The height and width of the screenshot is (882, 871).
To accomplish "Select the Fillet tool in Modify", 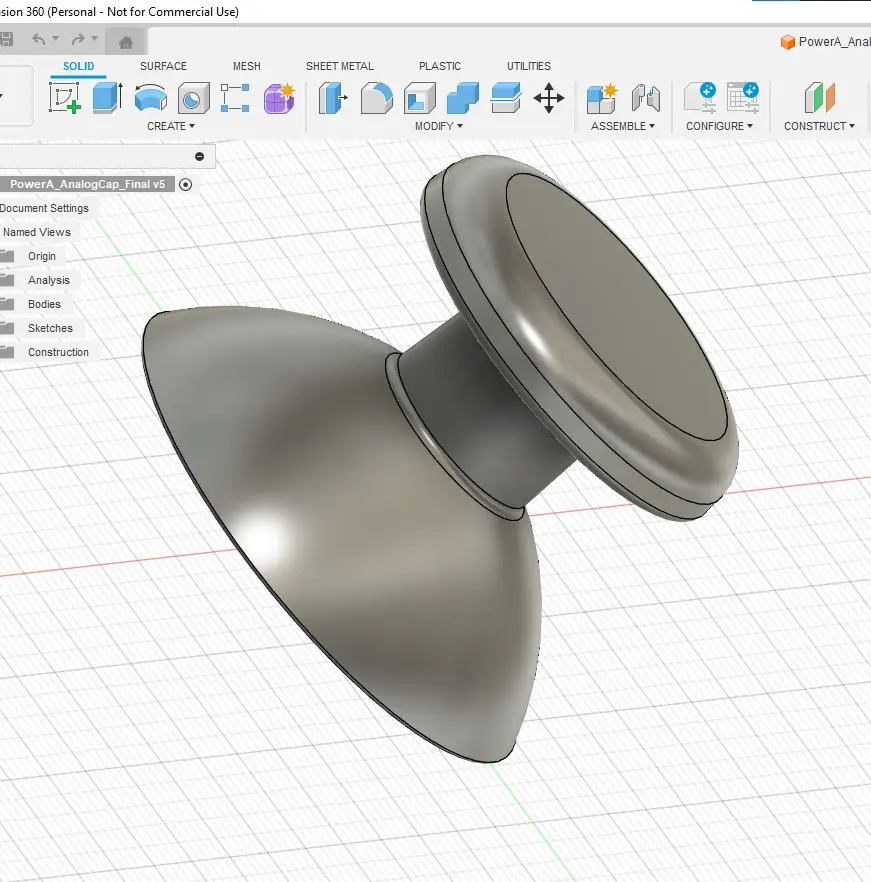I will click(x=375, y=98).
